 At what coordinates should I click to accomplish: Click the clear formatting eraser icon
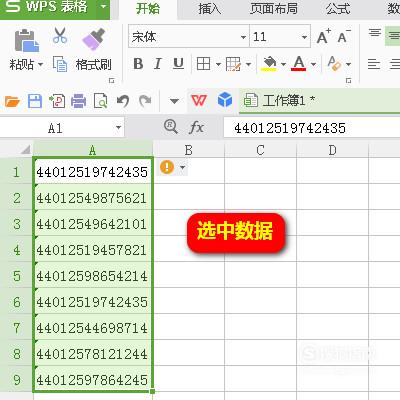[334, 64]
